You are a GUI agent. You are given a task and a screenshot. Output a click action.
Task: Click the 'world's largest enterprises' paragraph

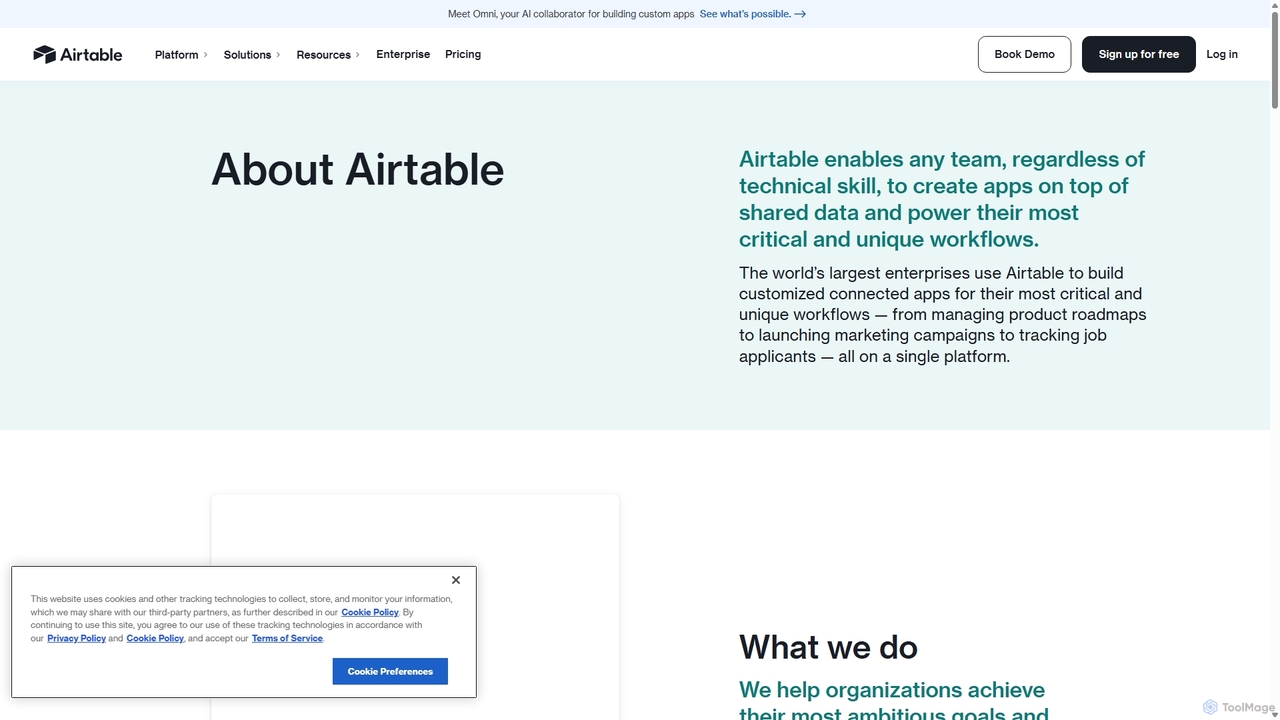point(943,314)
